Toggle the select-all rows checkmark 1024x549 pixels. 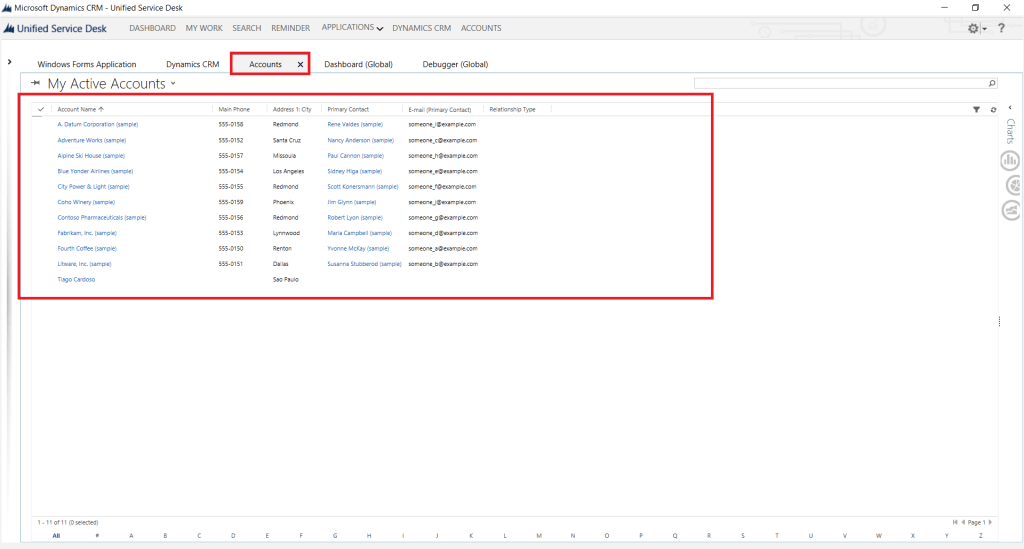[40, 109]
